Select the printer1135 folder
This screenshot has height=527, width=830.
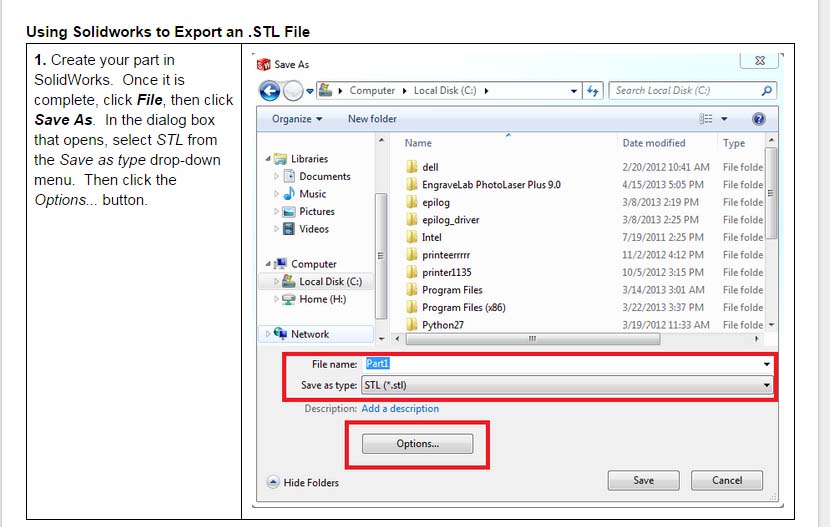tap(446, 272)
